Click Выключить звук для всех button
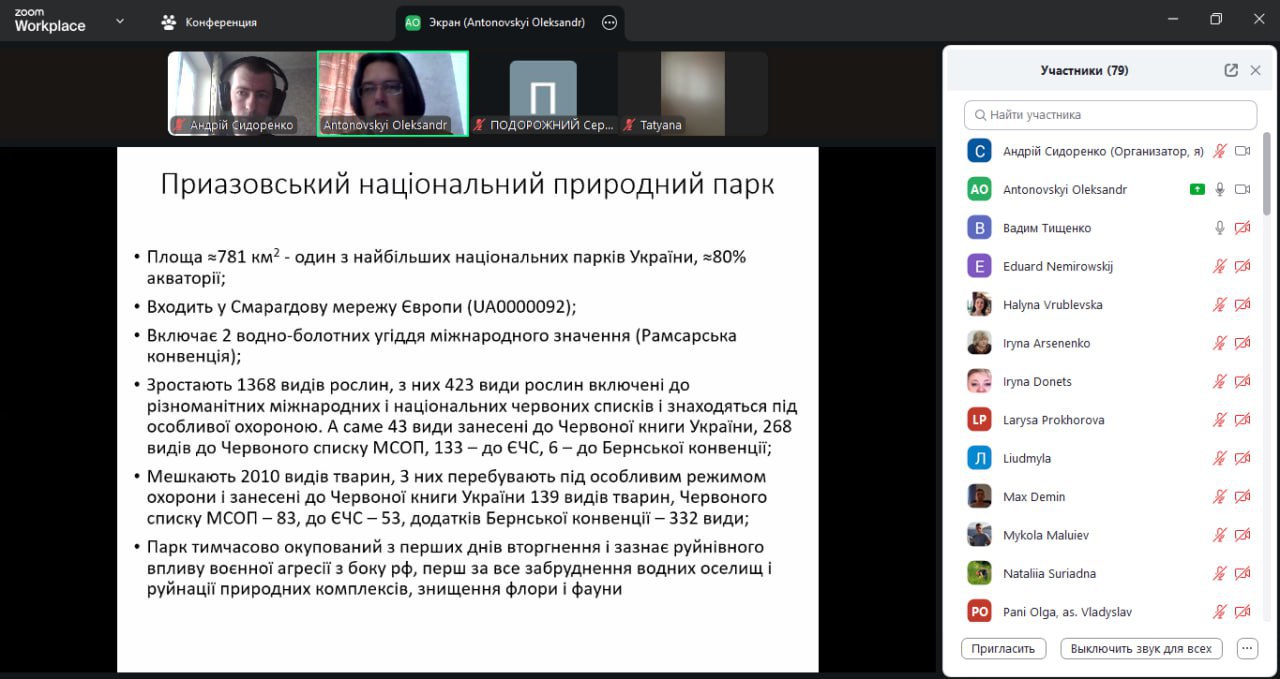This screenshot has width=1280, height=679. [x=1141, y=648]
